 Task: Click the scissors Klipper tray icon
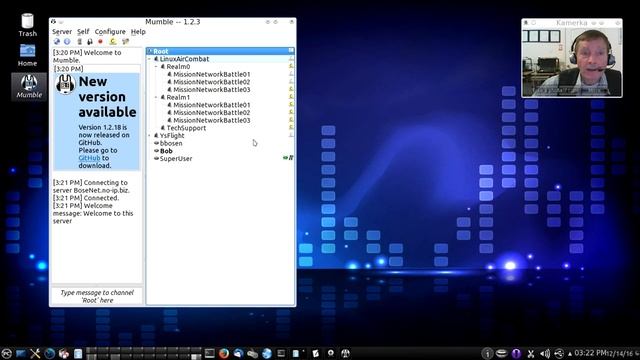pos(531,353)
